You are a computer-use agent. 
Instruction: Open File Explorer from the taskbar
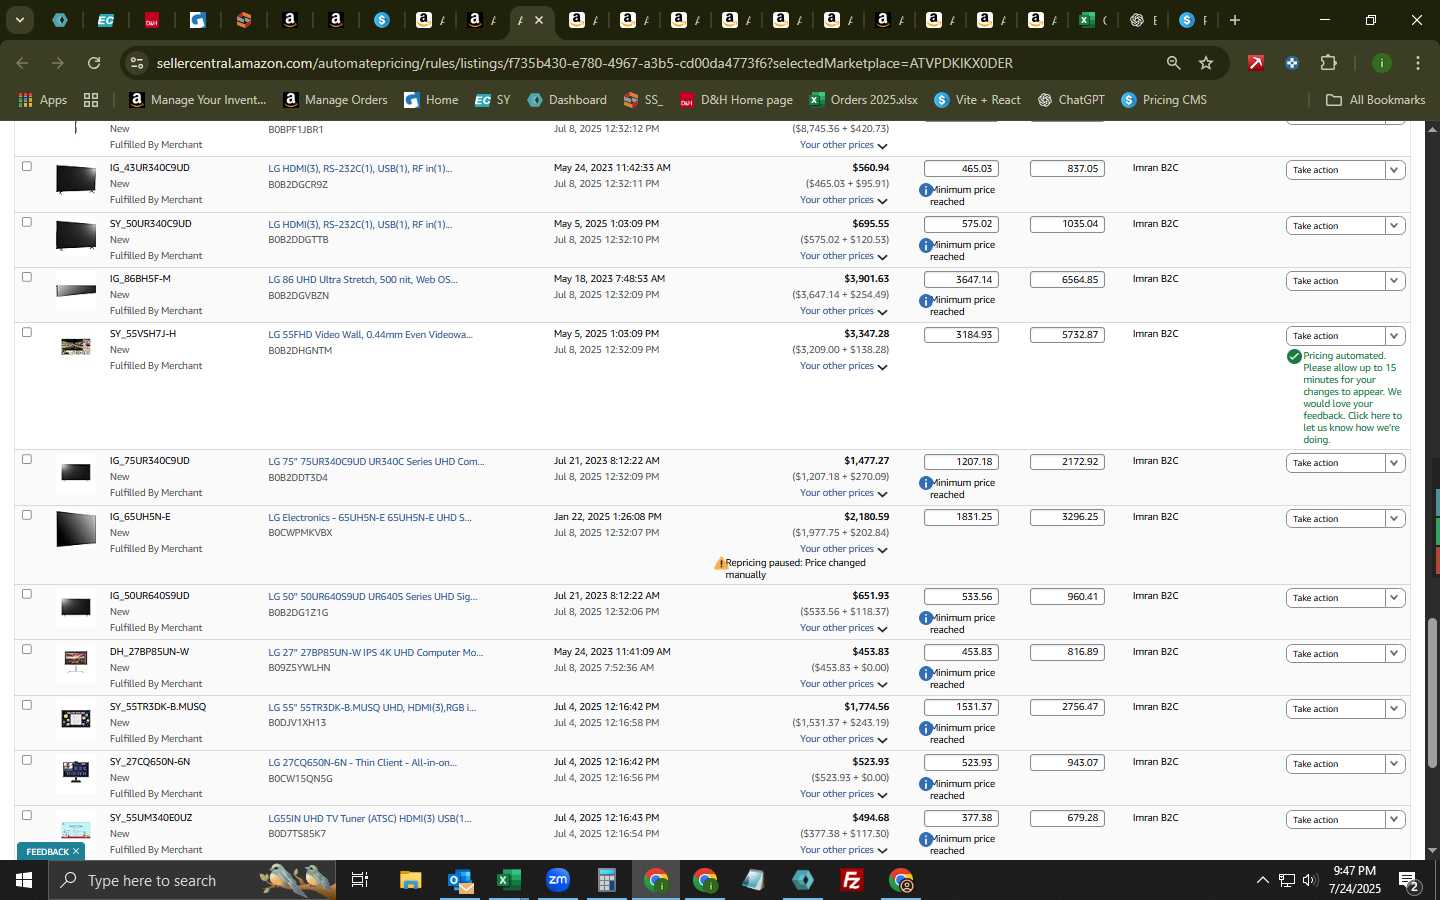410,880
